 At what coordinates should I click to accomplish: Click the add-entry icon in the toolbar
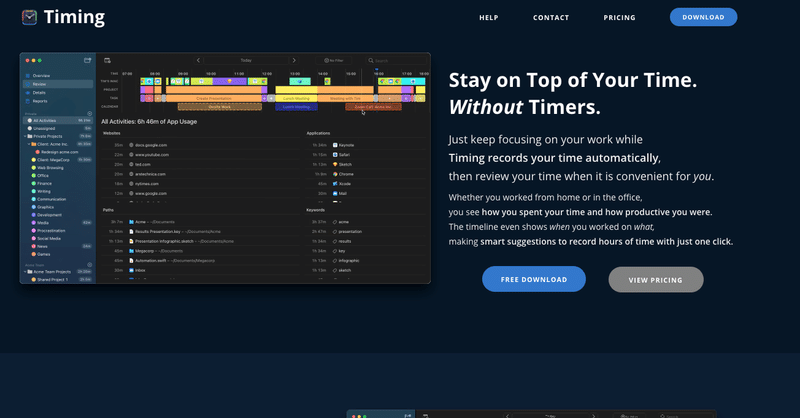[107, 60]
